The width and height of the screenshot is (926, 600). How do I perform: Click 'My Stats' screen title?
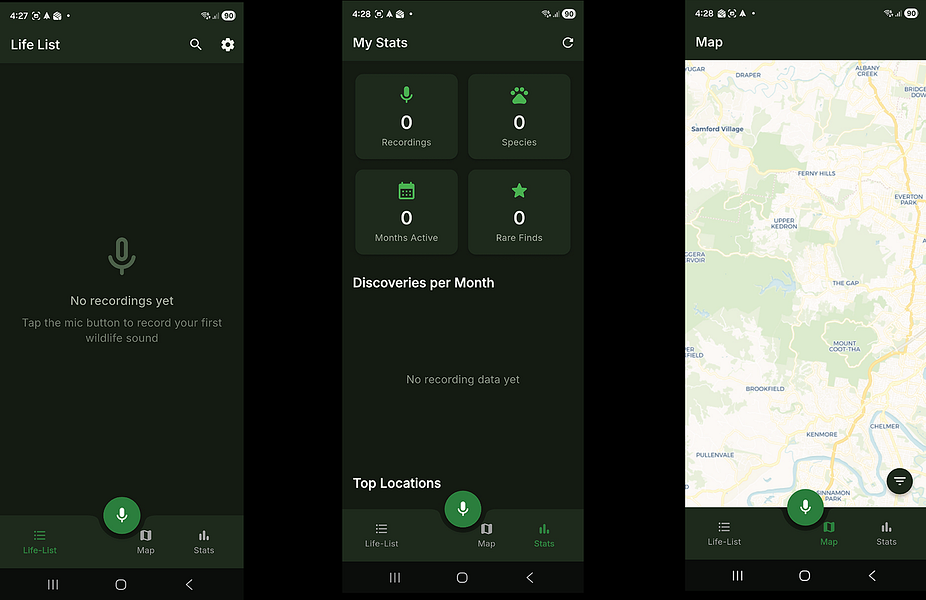tap(380, 43)
